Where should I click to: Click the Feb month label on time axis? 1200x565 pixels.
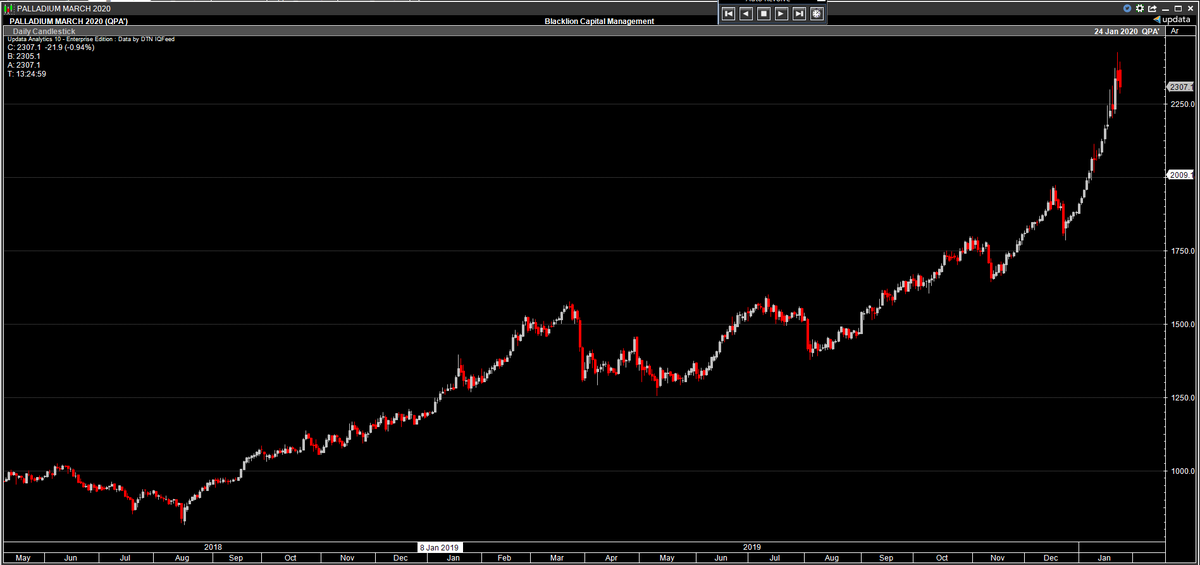point(504,558)
